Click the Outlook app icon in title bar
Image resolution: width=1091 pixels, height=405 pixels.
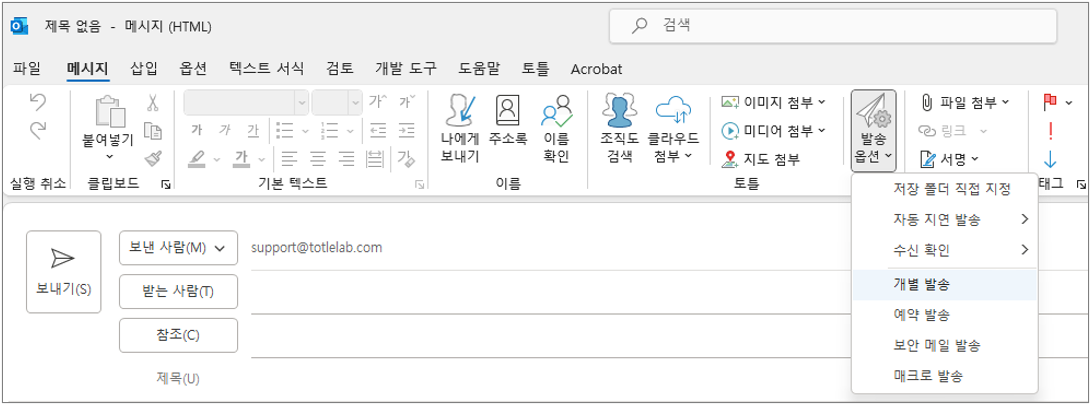[19, 26]
